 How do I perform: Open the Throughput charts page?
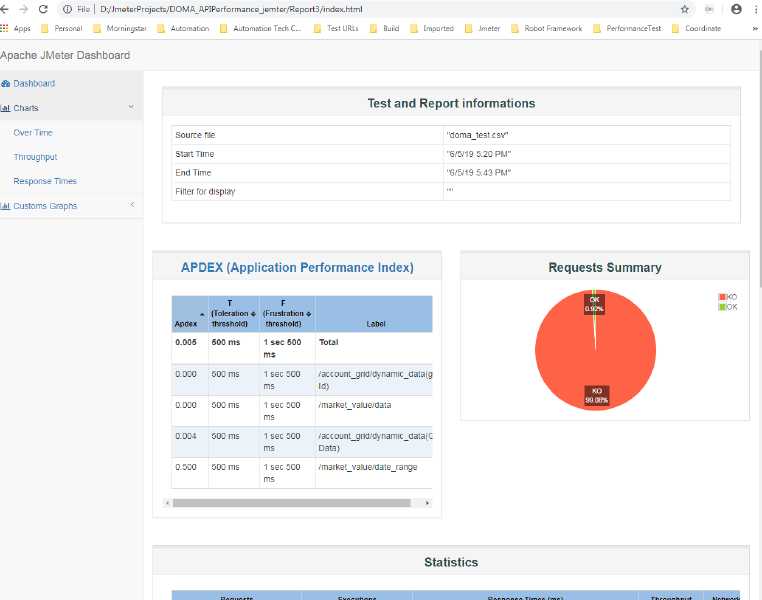point(35,157)
